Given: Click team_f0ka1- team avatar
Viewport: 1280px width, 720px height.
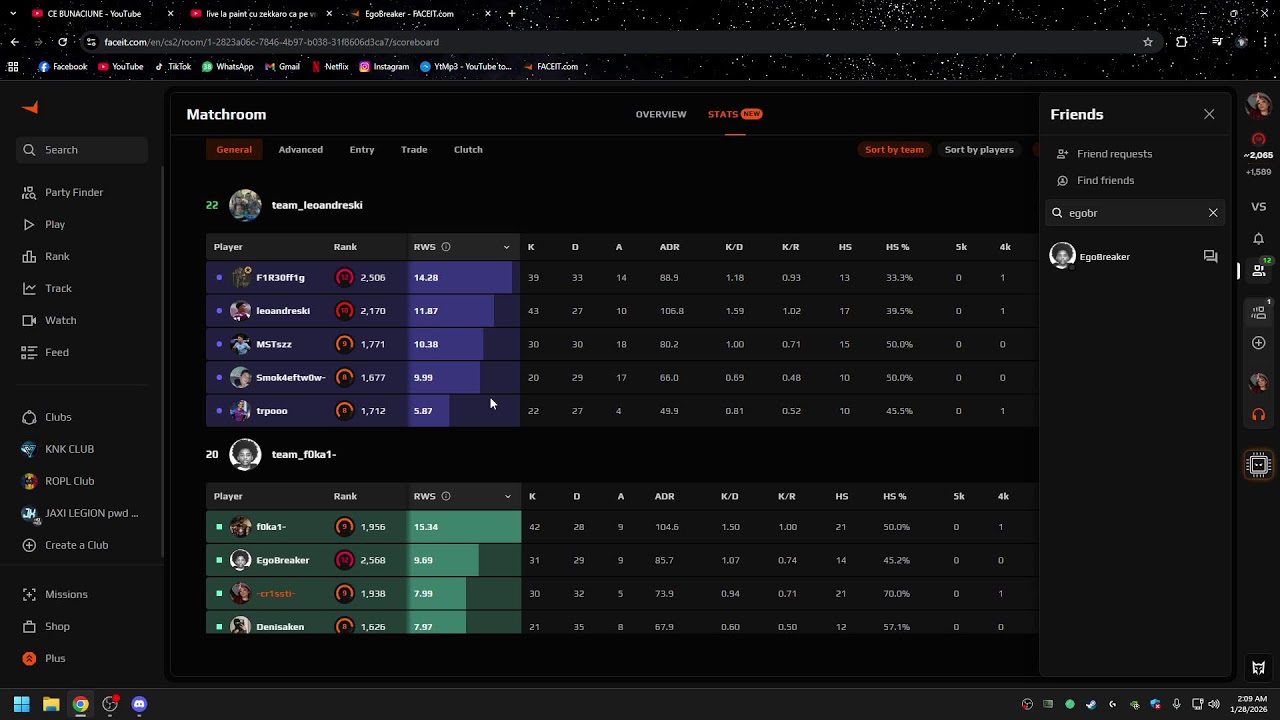Looking at the screenshot, I should 245,454.
